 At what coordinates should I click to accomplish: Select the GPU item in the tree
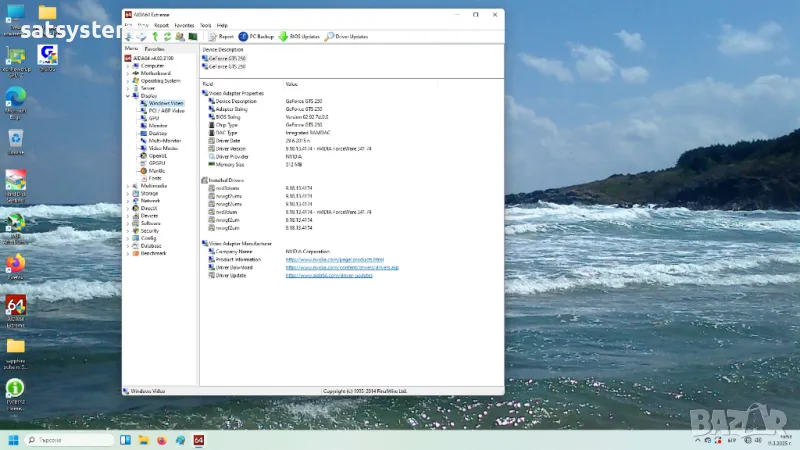point(153,118)
